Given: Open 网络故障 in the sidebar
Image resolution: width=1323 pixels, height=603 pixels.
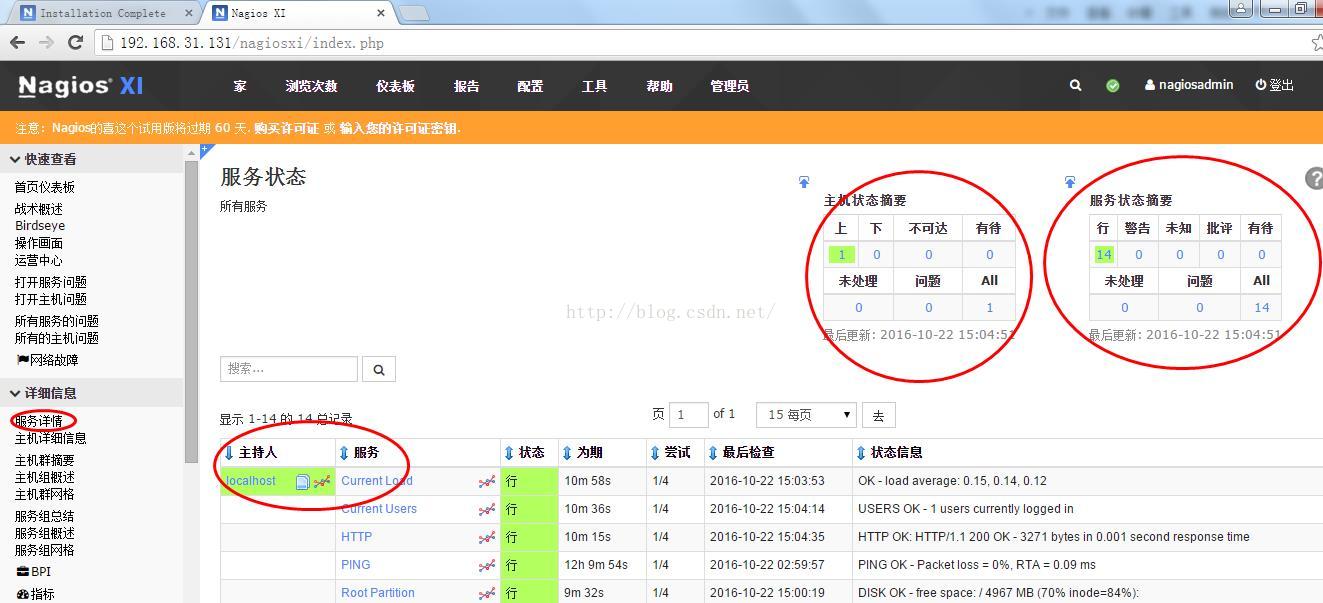Looking at the screenshot, I should pos(48,360).
